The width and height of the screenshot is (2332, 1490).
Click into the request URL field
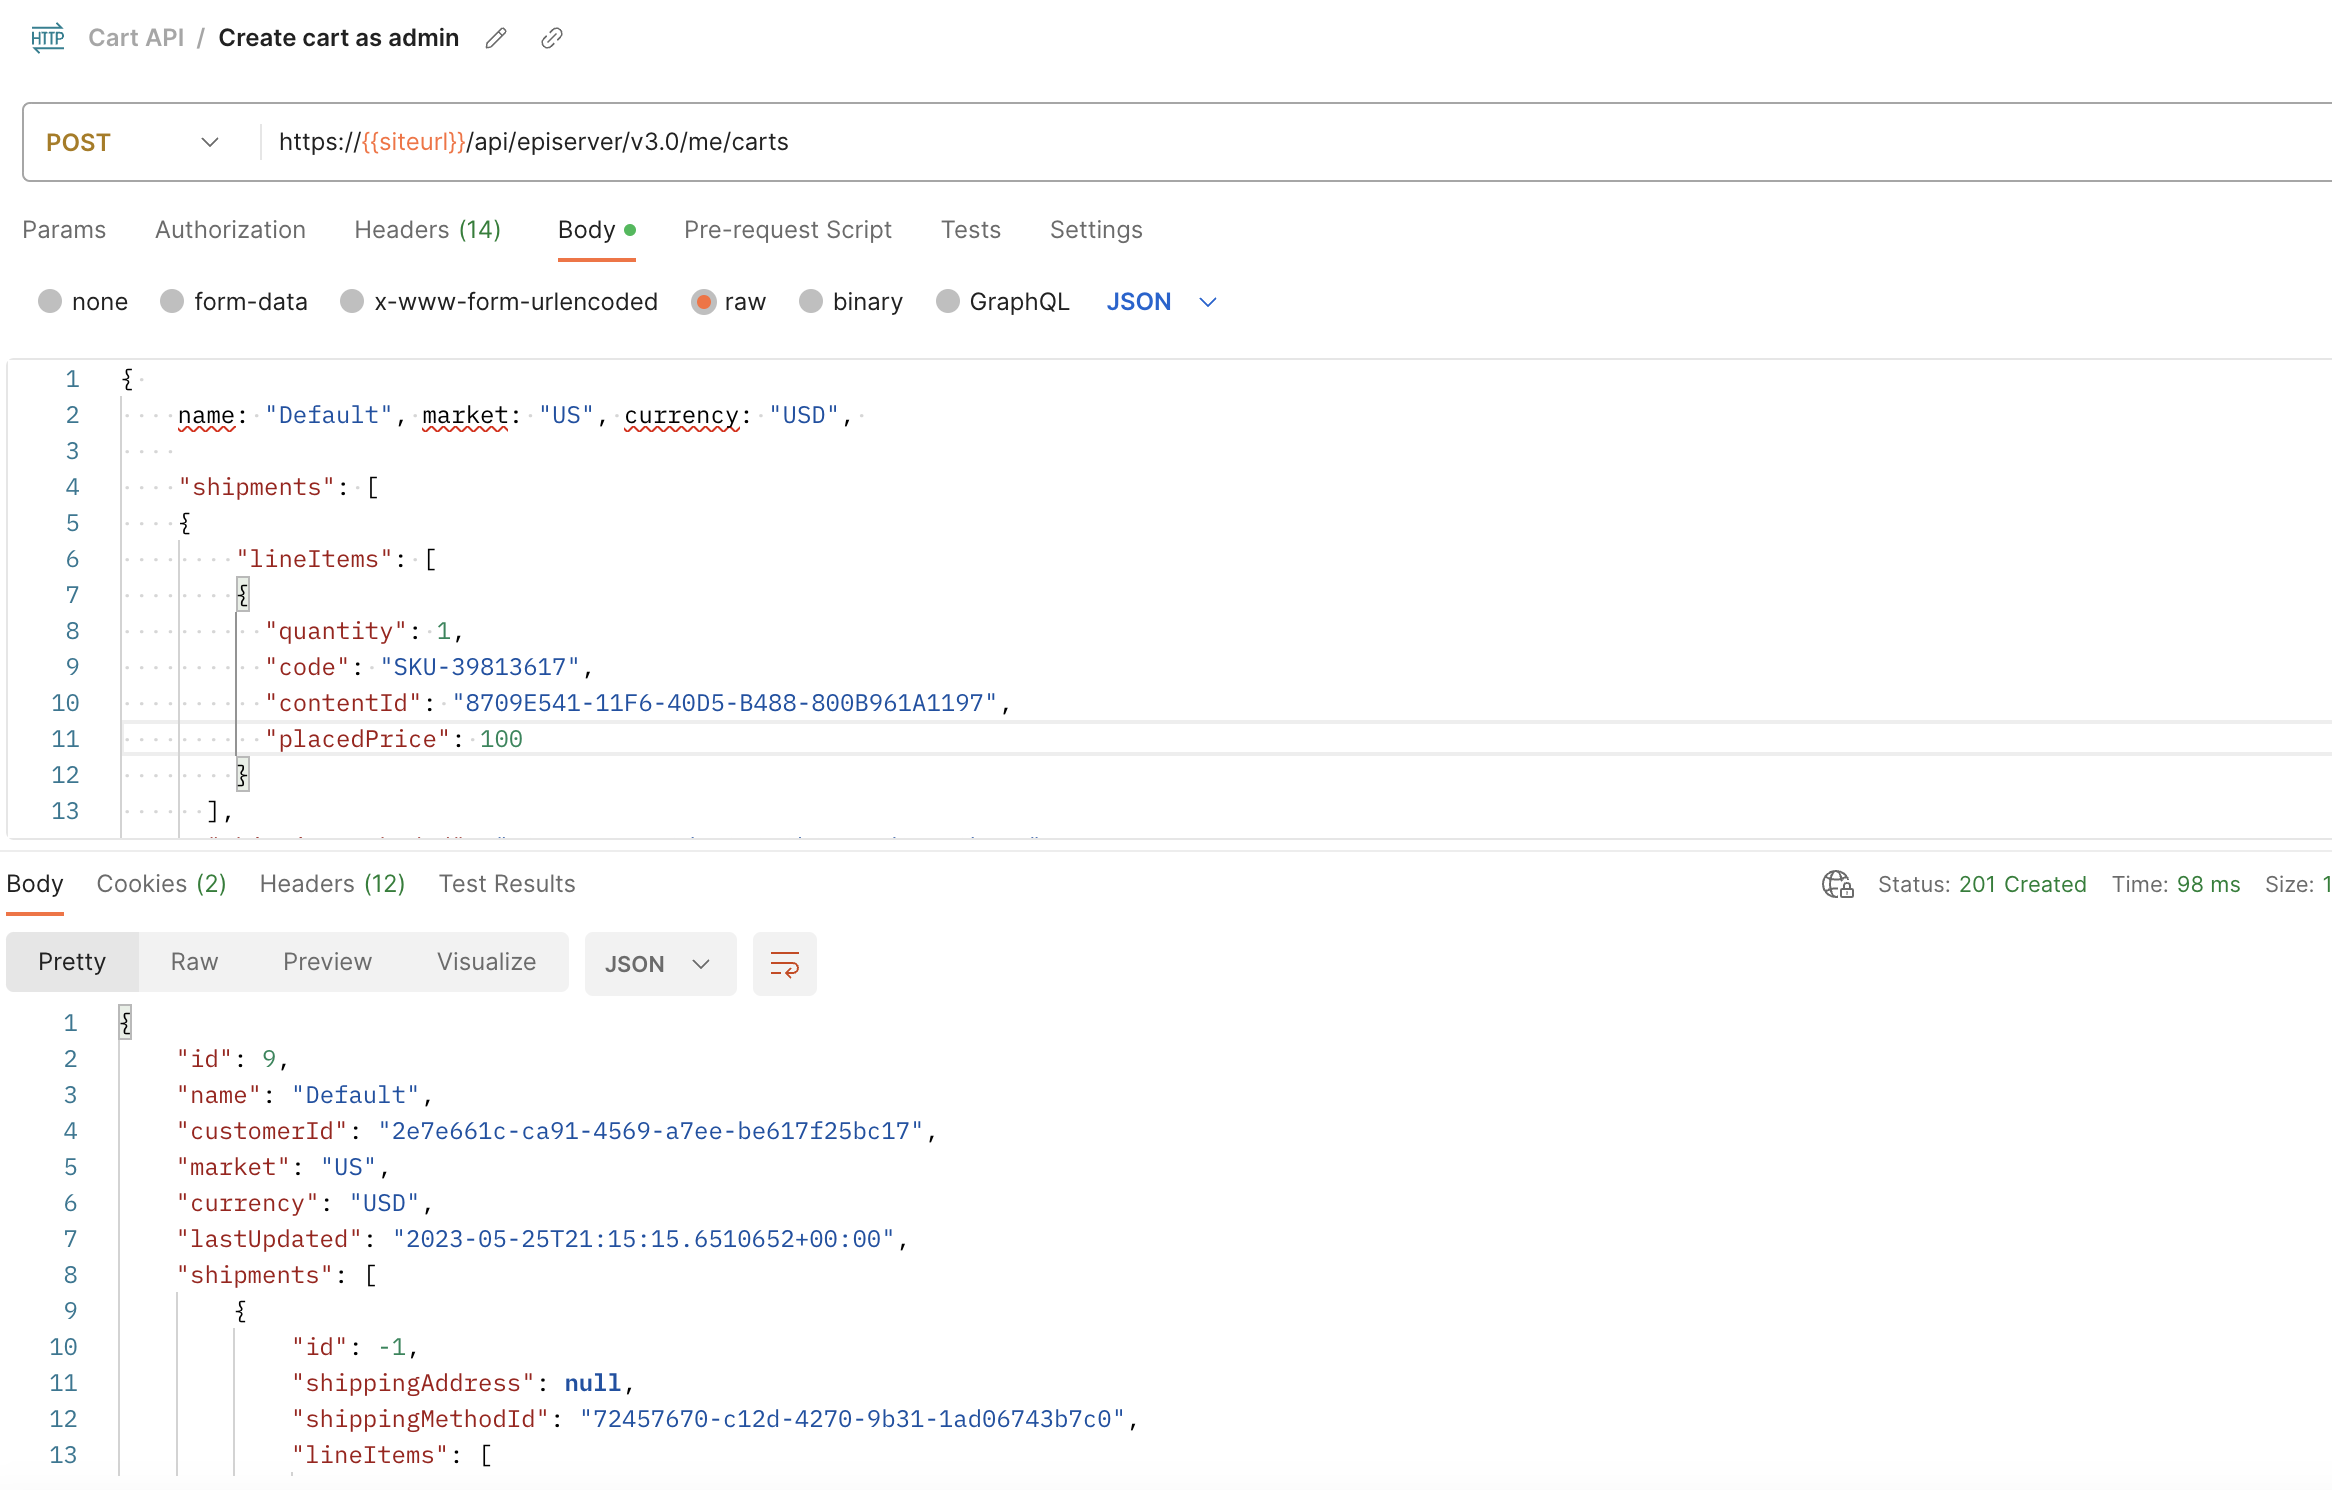coord(1200,142)
